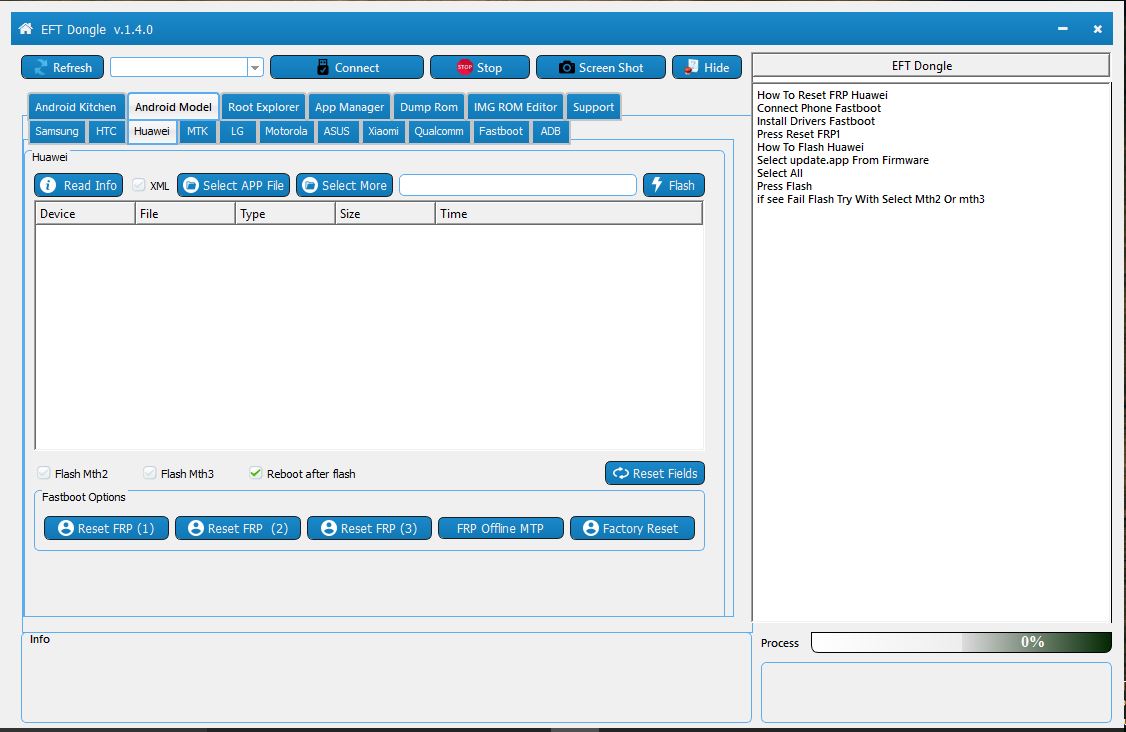Click inside the port combo box field
1126x732 pixels.
pyautogui.click(x=179, y=68)
